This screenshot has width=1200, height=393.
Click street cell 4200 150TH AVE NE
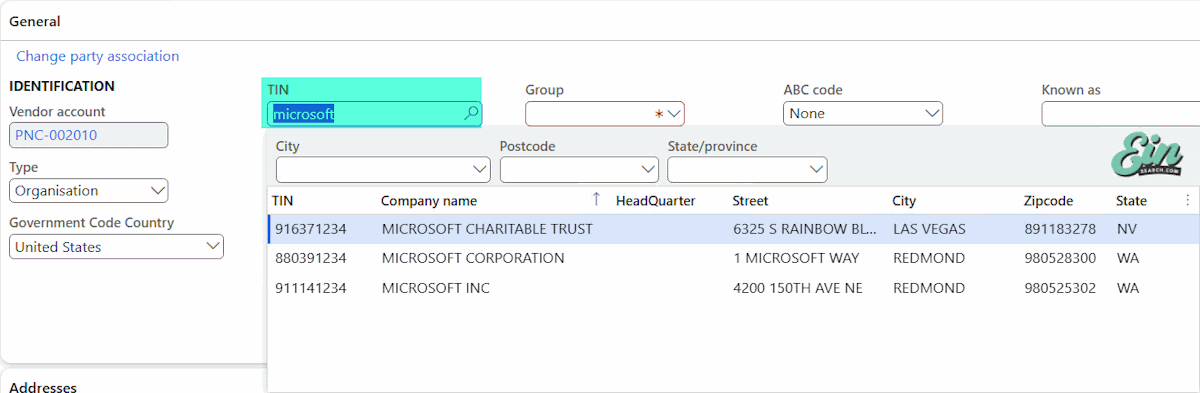click(797, 288)
